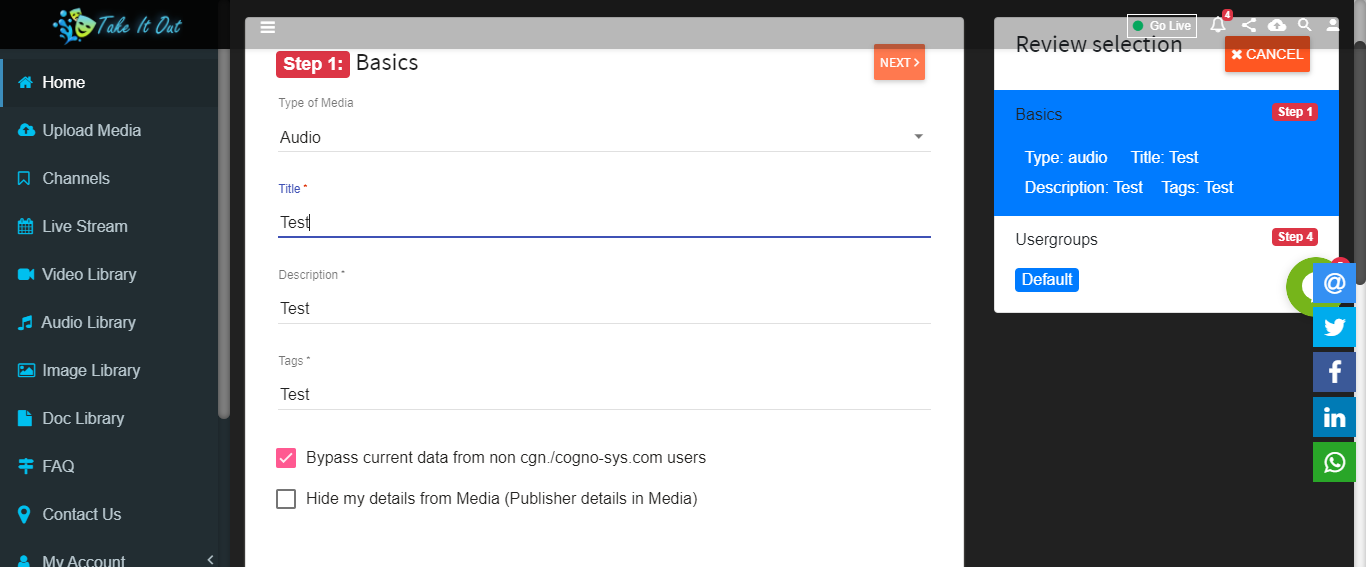The image size is (1366, 567).
Task: Open the Type of Media dropdown
Action: [x=604, y=137]
